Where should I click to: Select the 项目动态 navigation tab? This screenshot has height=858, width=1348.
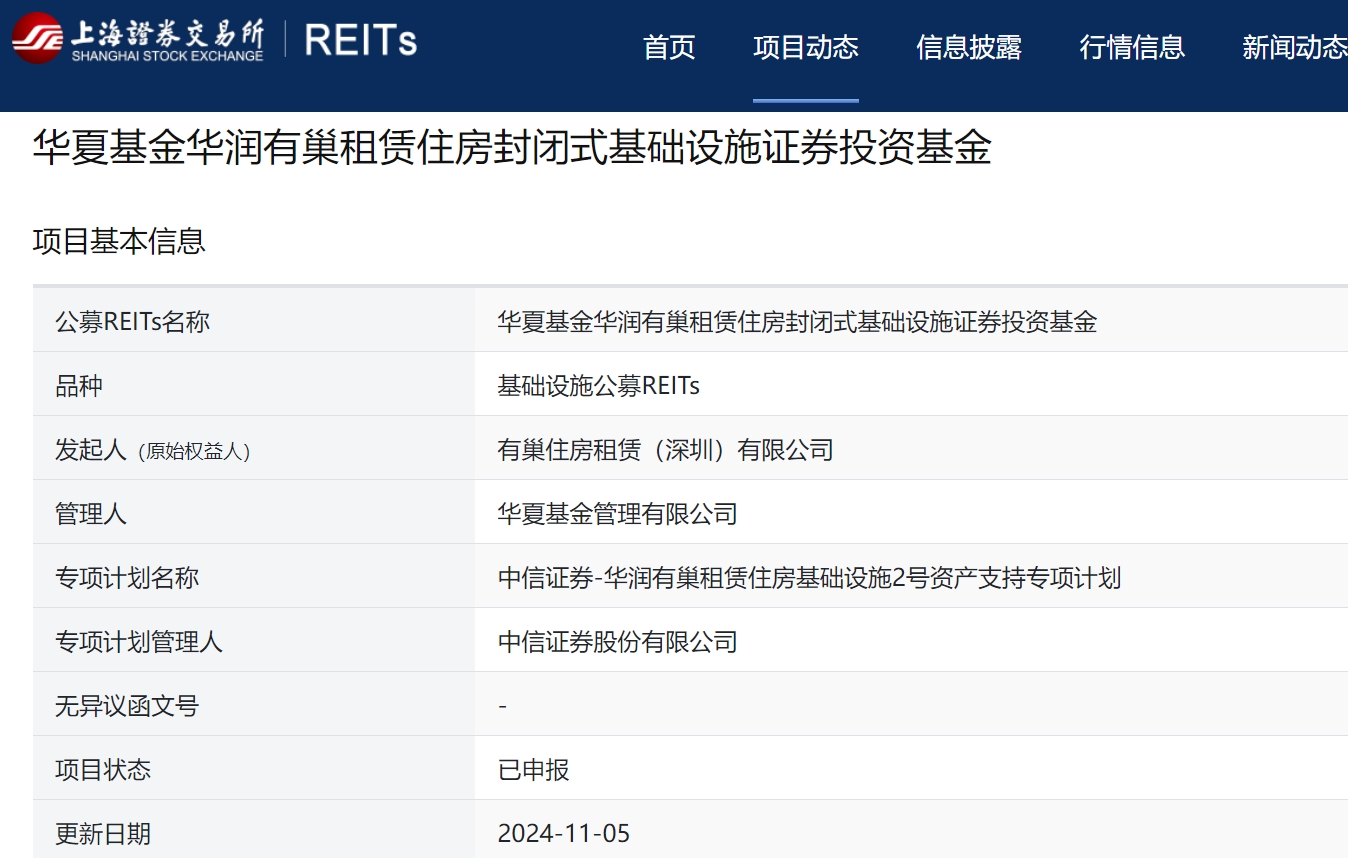(x=806, y=47)
